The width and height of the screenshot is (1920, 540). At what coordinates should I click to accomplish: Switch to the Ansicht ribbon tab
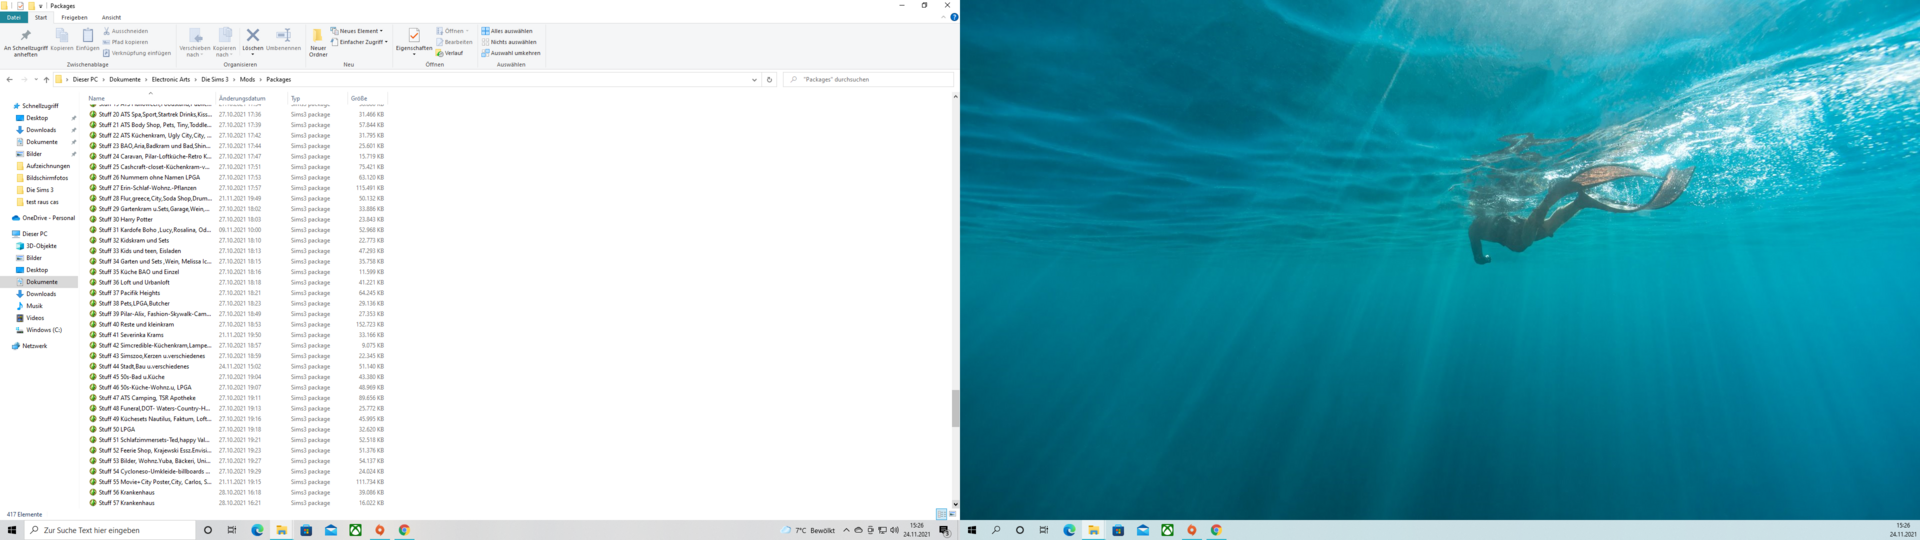click(111, 17)
